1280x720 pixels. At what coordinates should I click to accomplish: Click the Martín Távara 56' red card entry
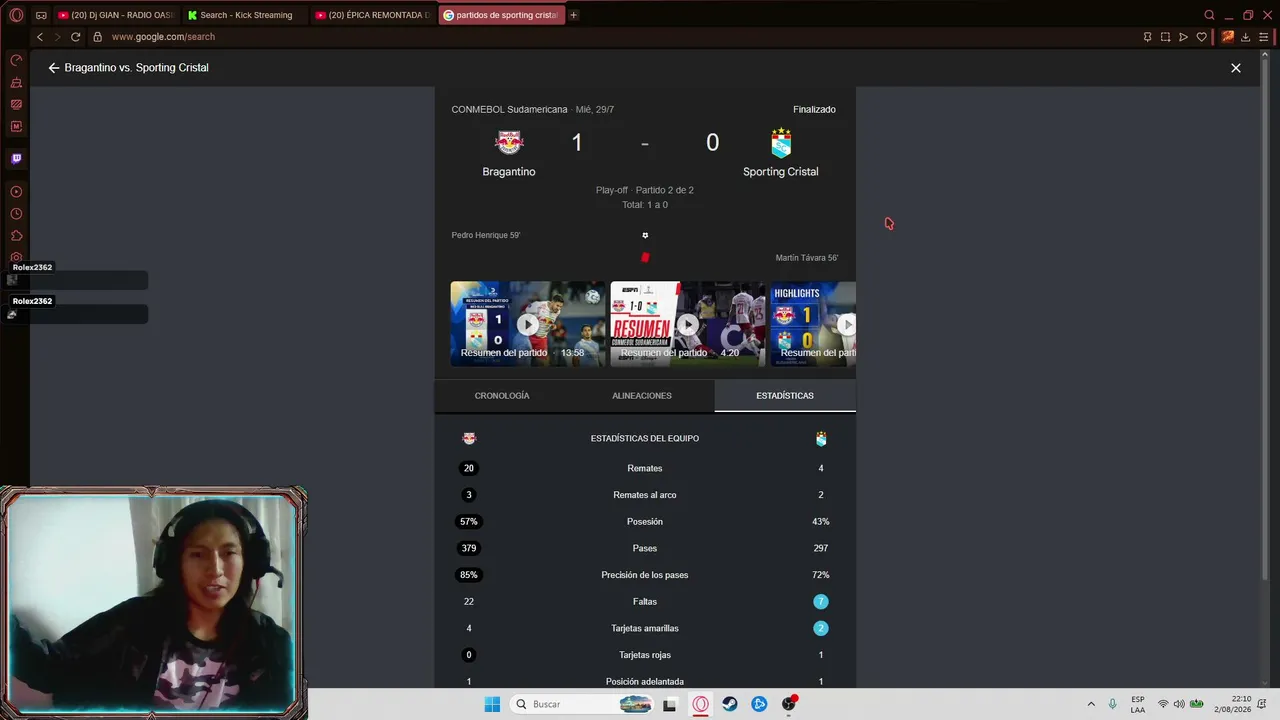[807, 258]
